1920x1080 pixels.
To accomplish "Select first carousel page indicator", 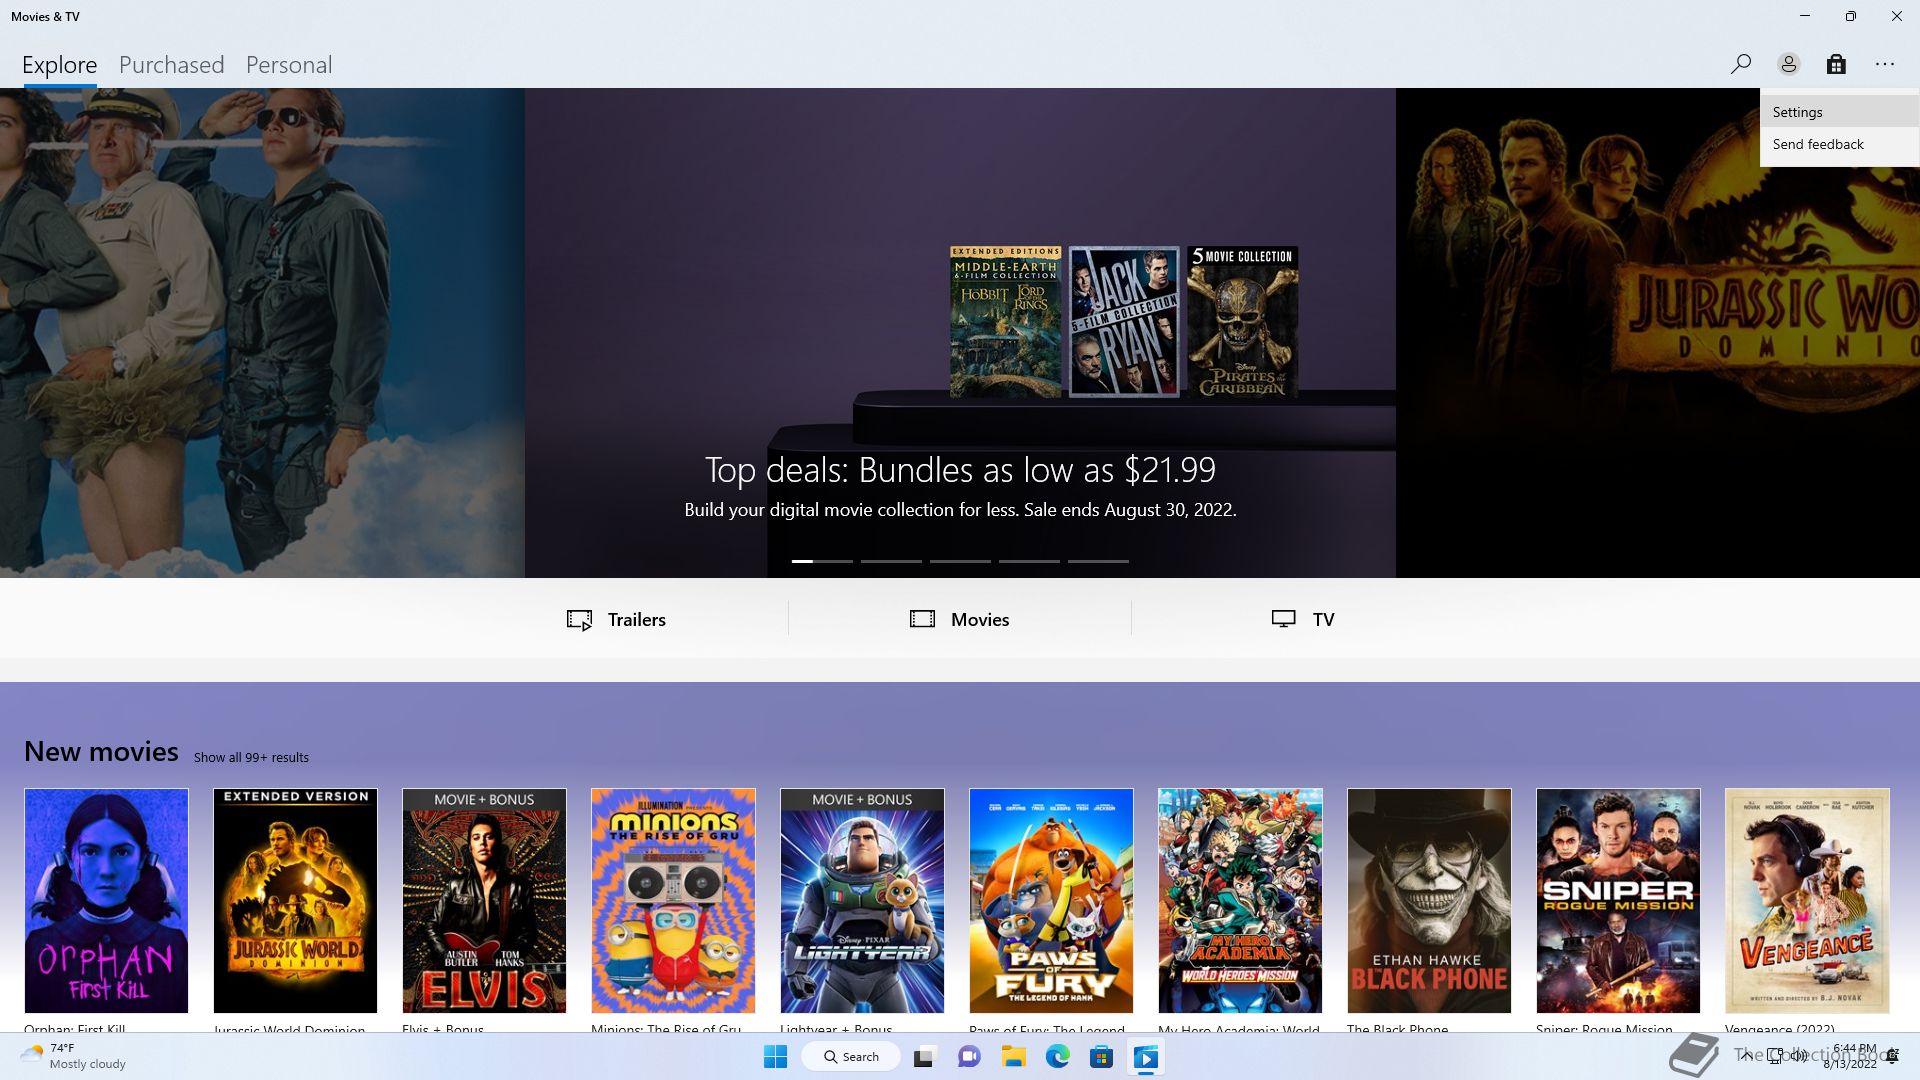I will click(x=822, y=561).
